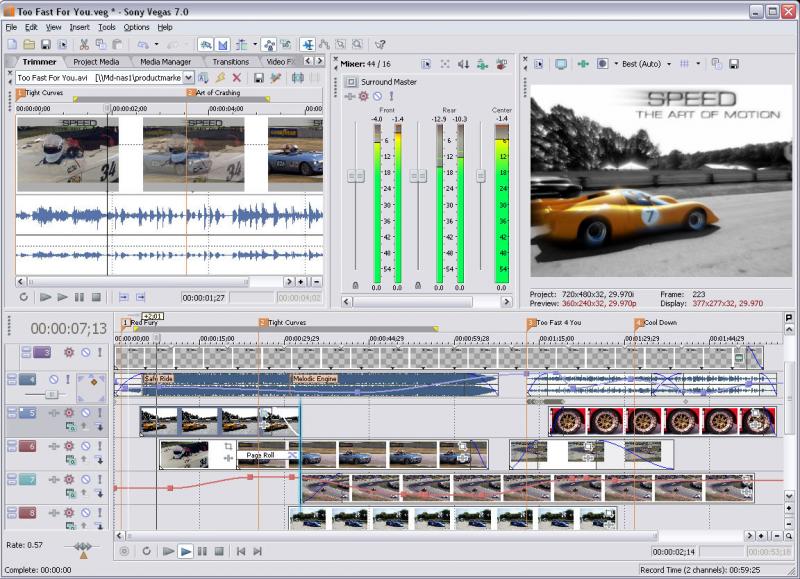
Task: Open Trimmer media file dropdown
Action: click(188, 78)
